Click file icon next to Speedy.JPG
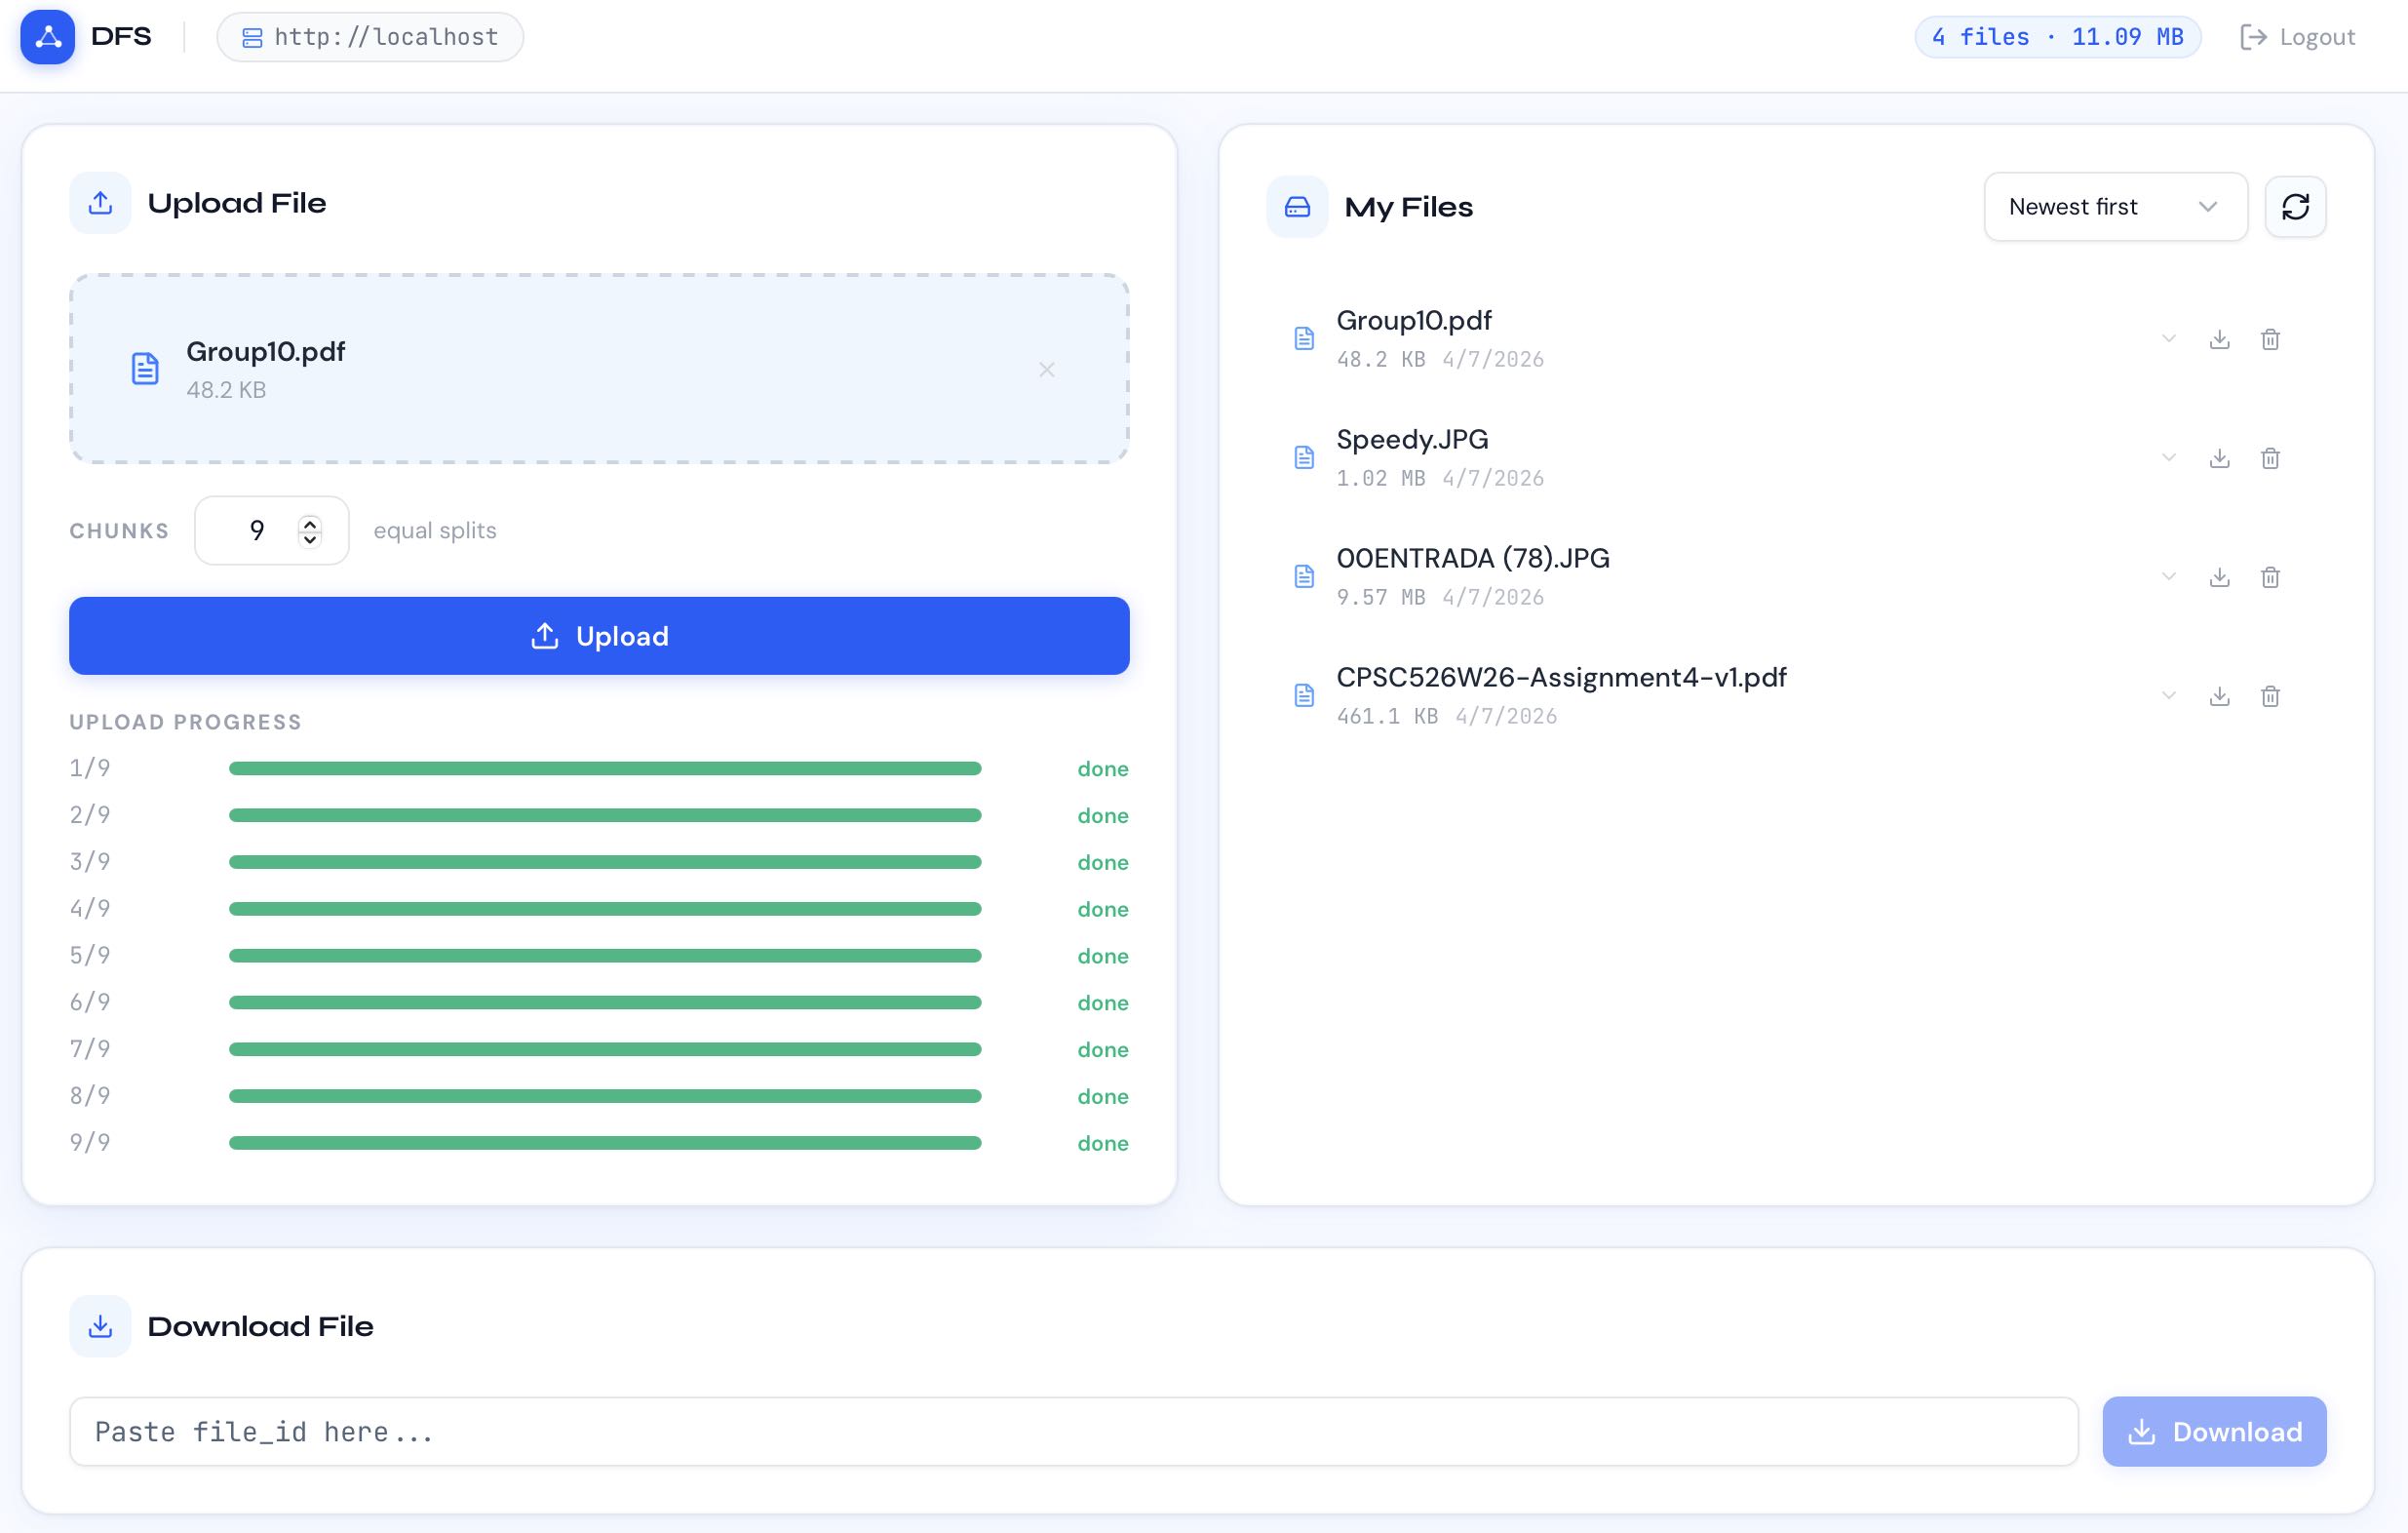 [1304, 458]
